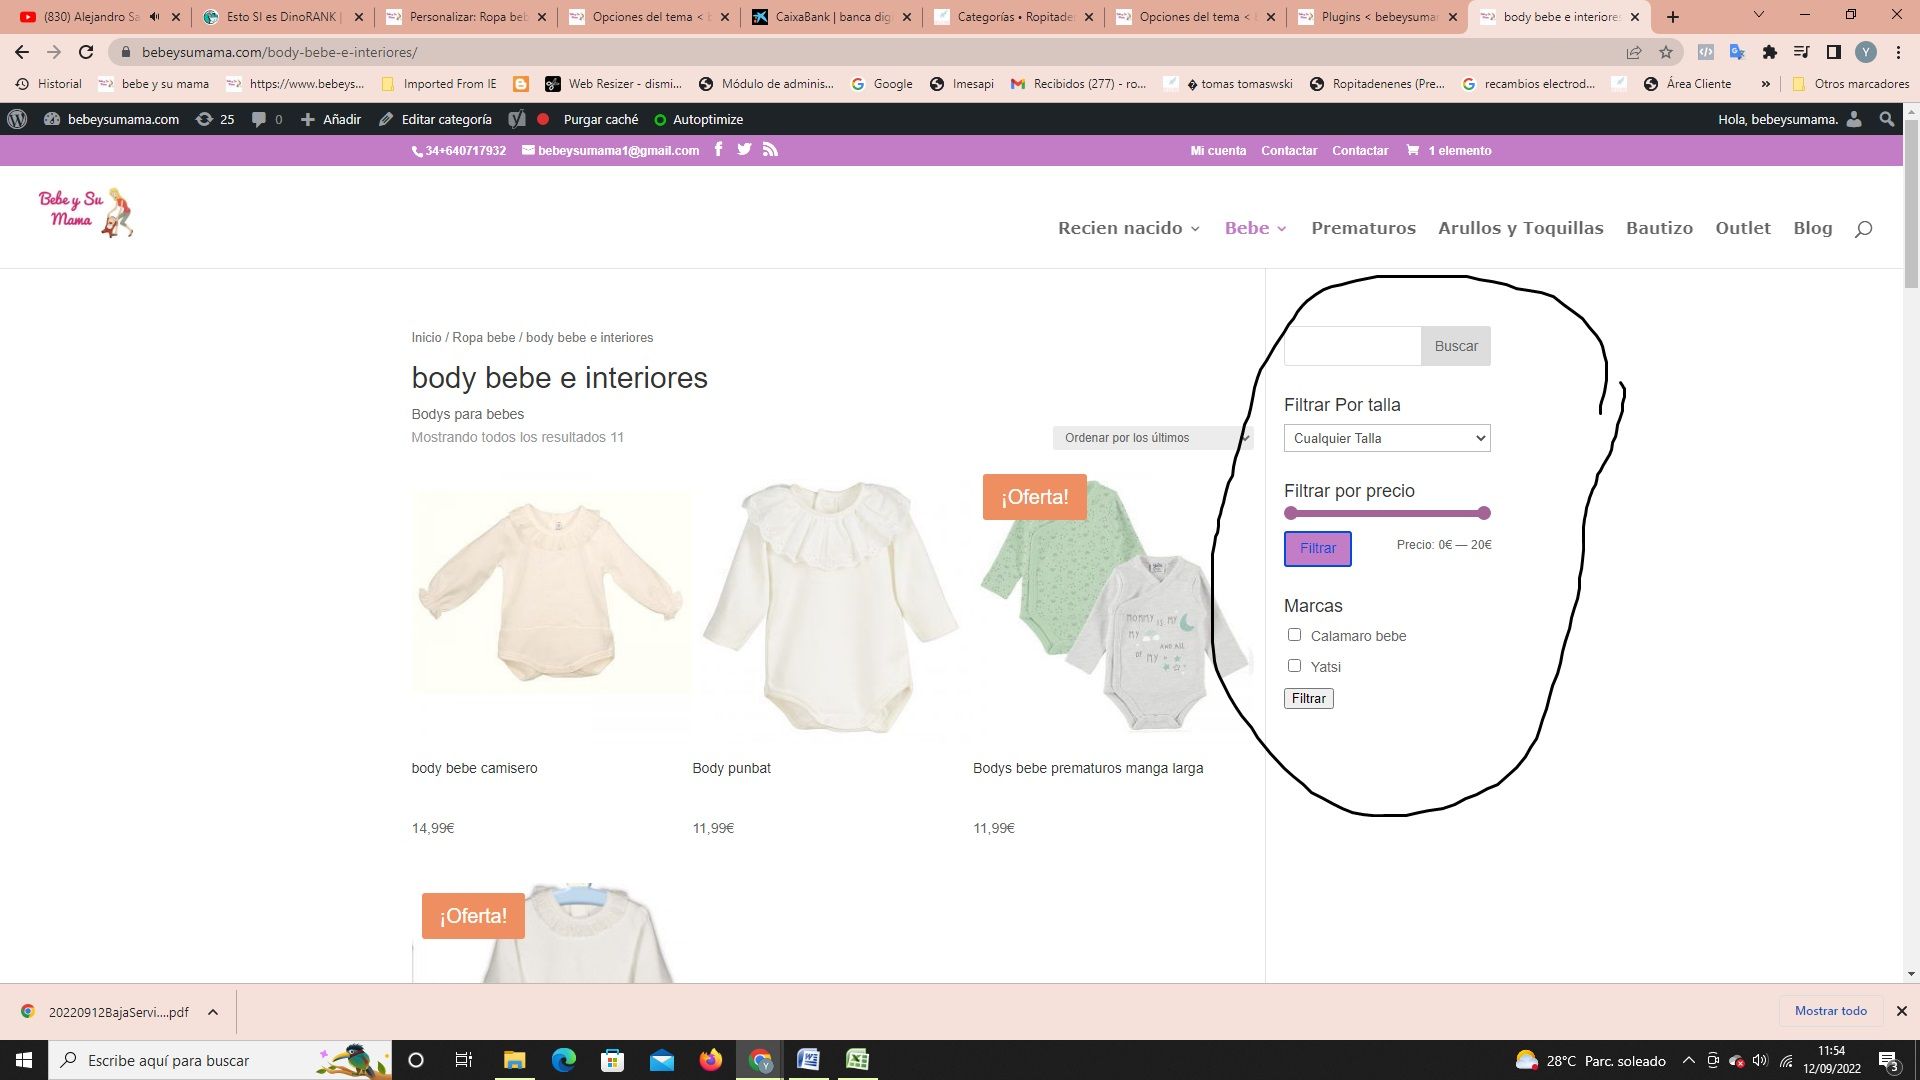The image size is (1920, 1080).
Task: Check the Calamaro bebe brand checkbox
Action: 1294,635
